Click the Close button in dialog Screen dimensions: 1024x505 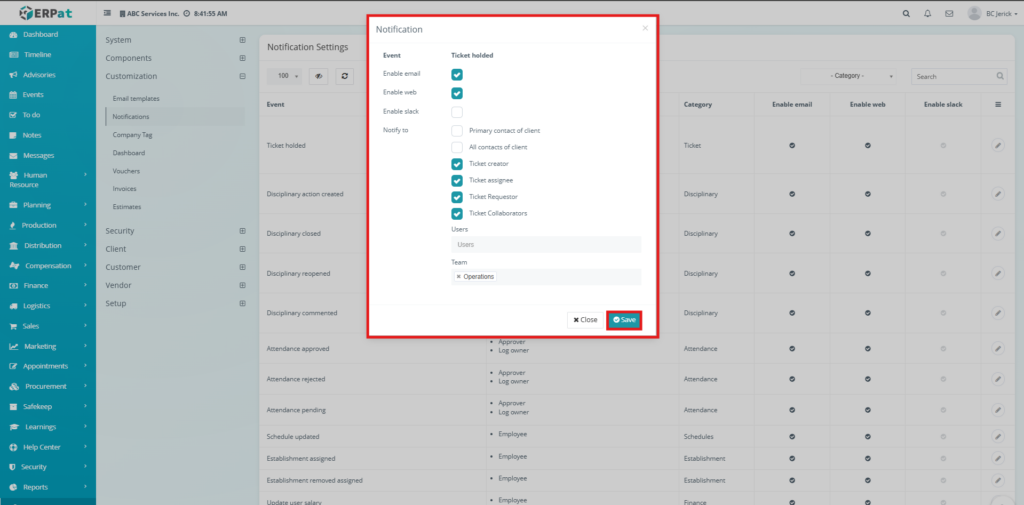[x=585, y=320]
